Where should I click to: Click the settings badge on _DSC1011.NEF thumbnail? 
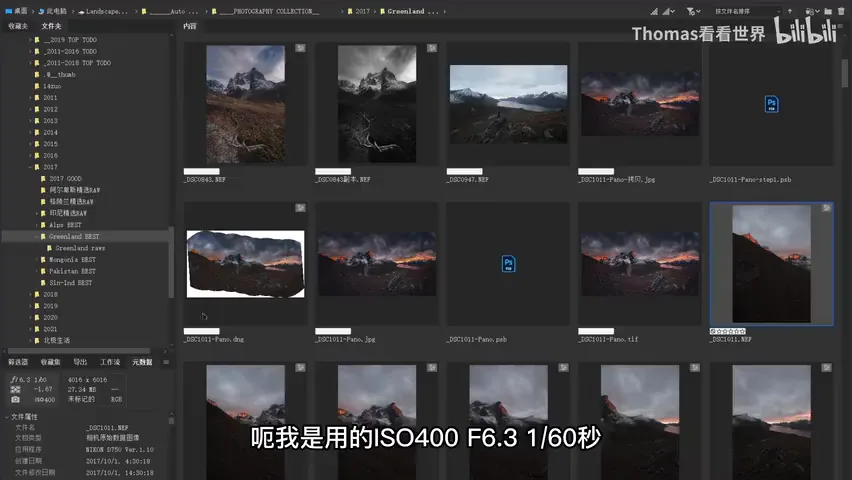[826, 208]
